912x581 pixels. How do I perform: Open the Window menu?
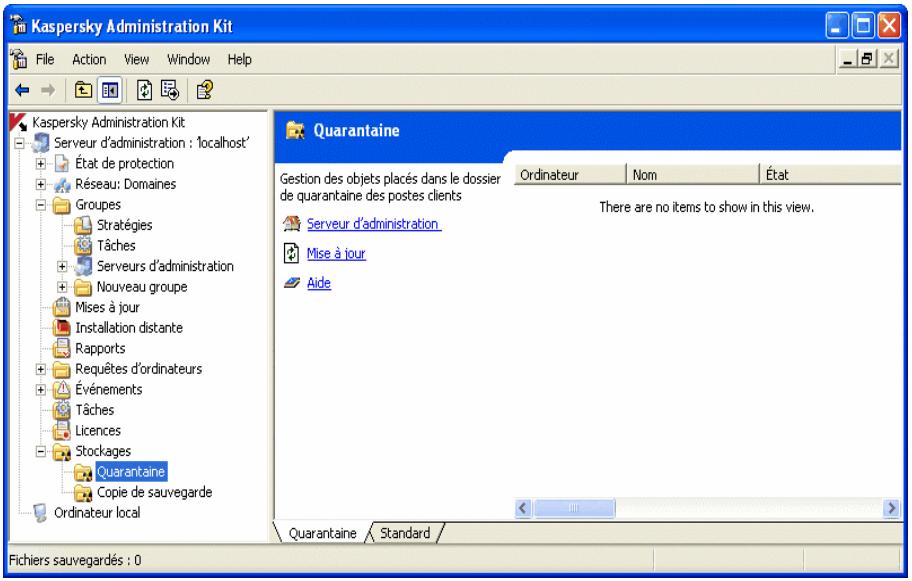pyautogui.click(x=188, y=59)
